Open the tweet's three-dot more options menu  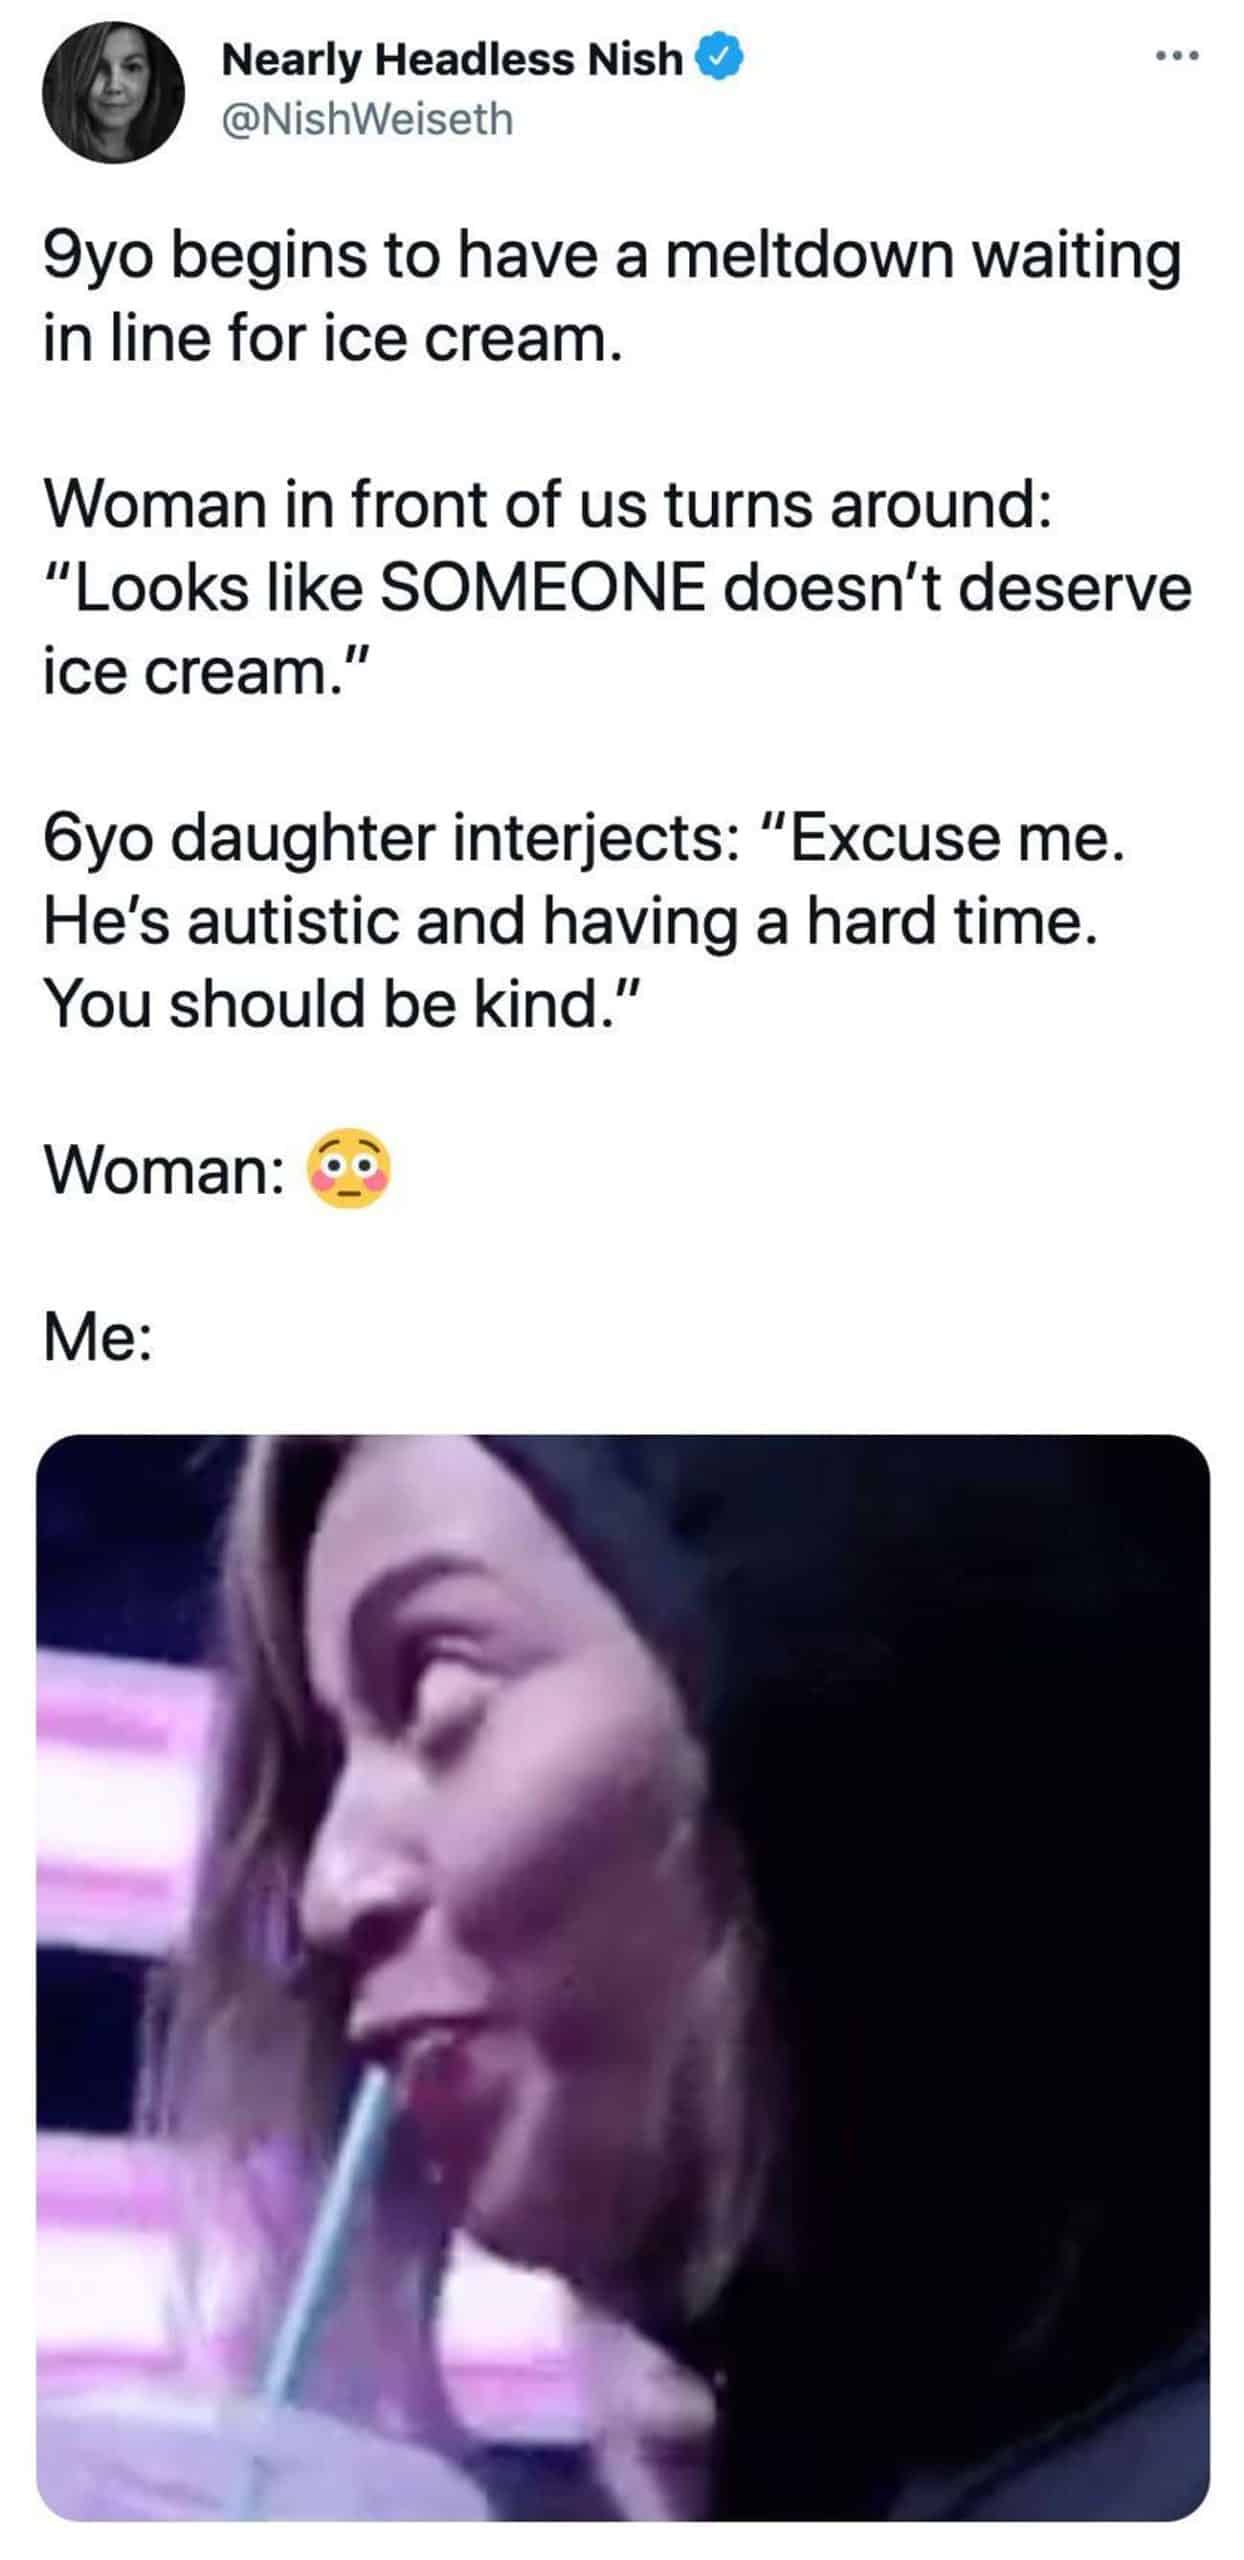tap(1176, 56)
